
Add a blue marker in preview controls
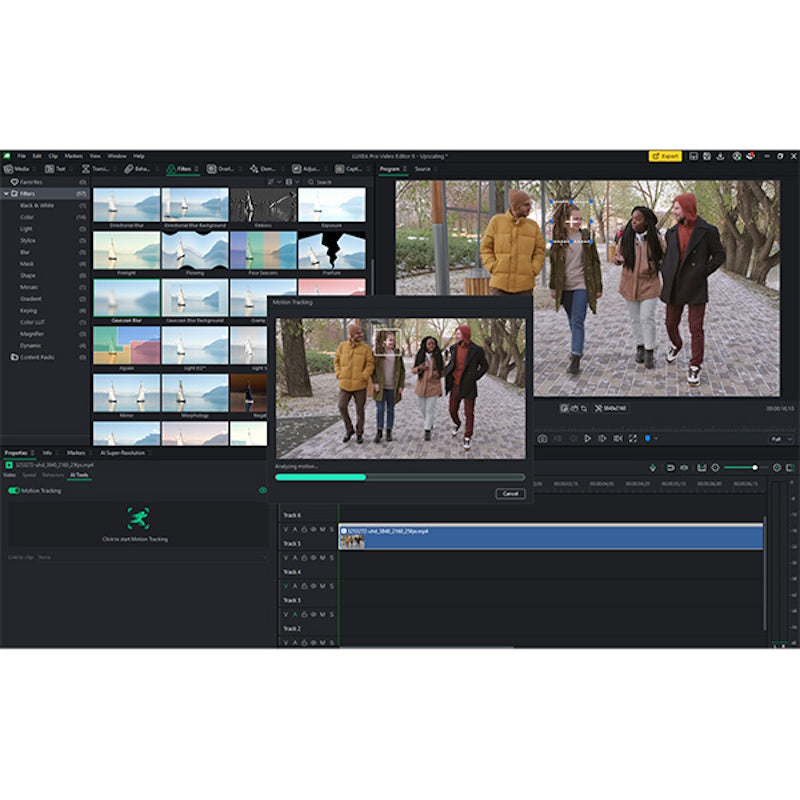pyautogui.click(x=647, y=439)
